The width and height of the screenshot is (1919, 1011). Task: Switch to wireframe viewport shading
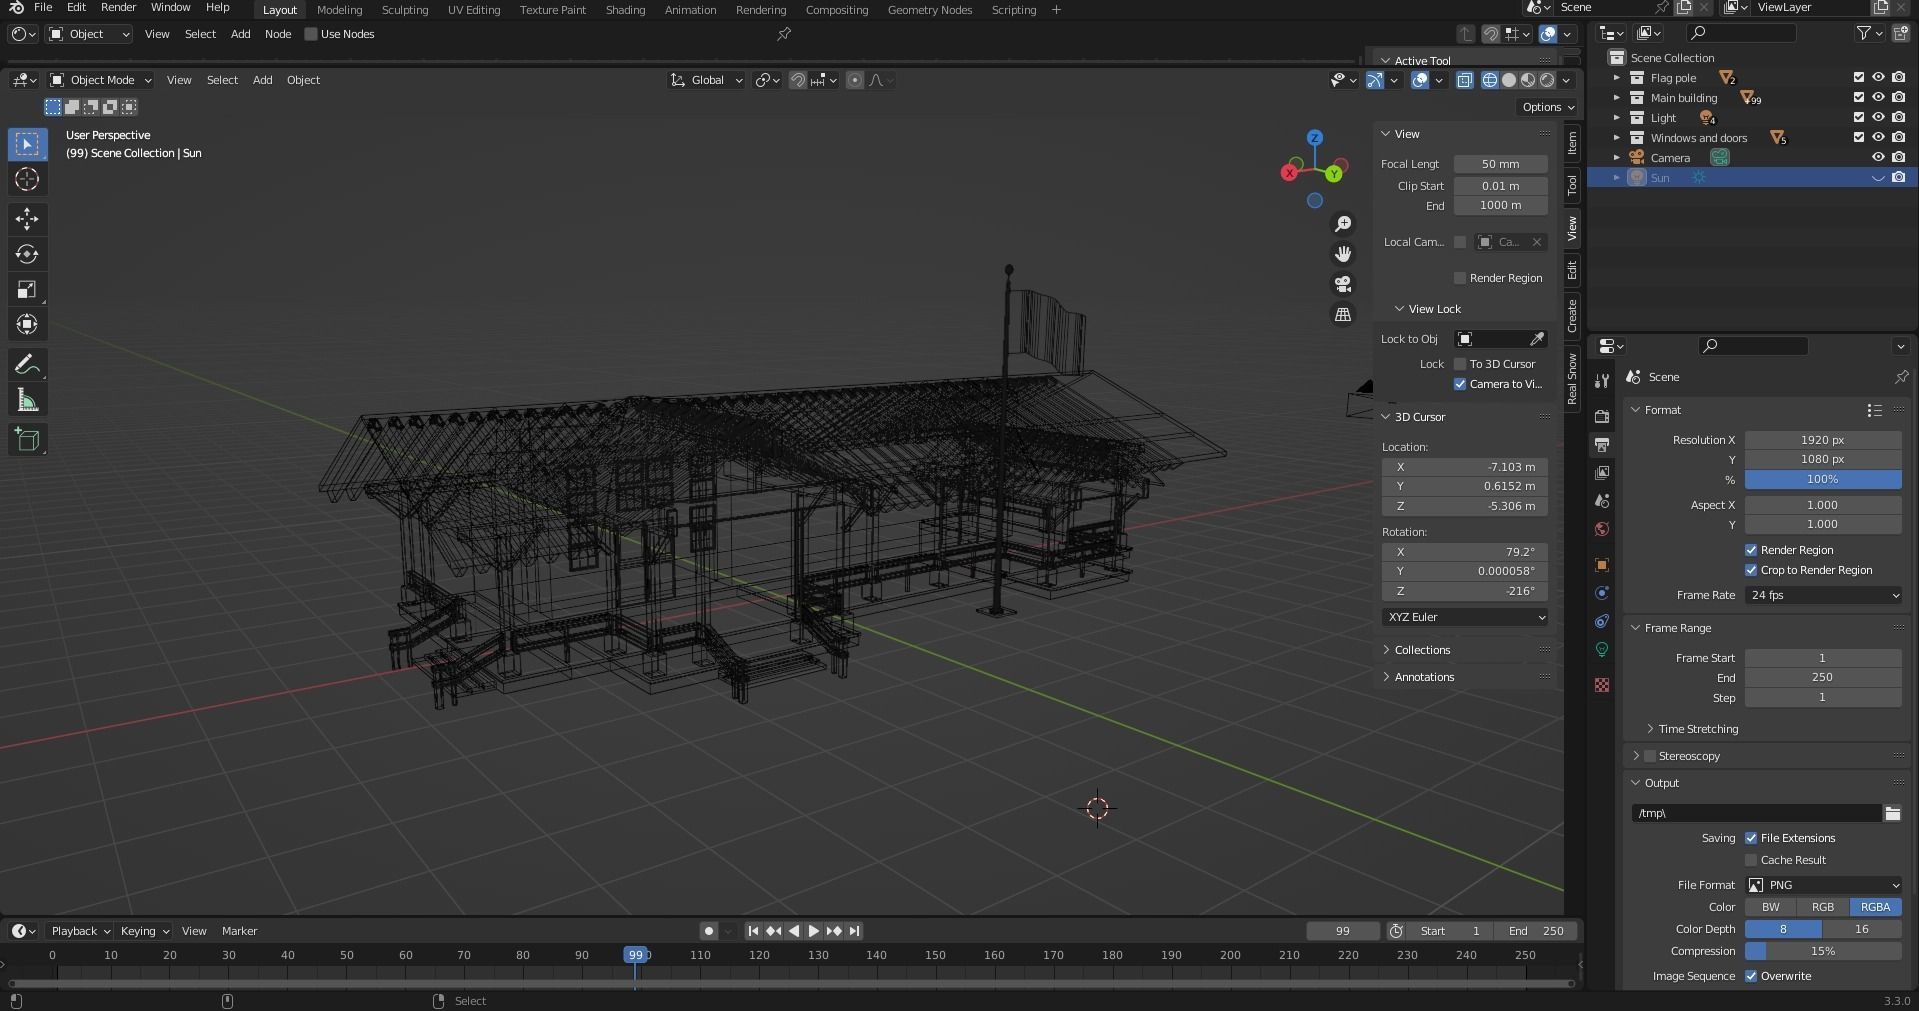point(1490,80)
